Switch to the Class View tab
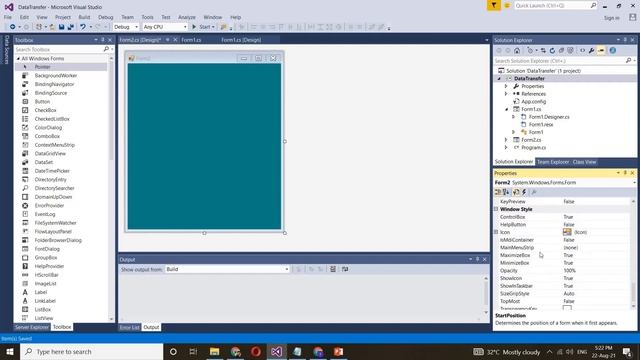 pyautogui.click(x=584, y=162)
